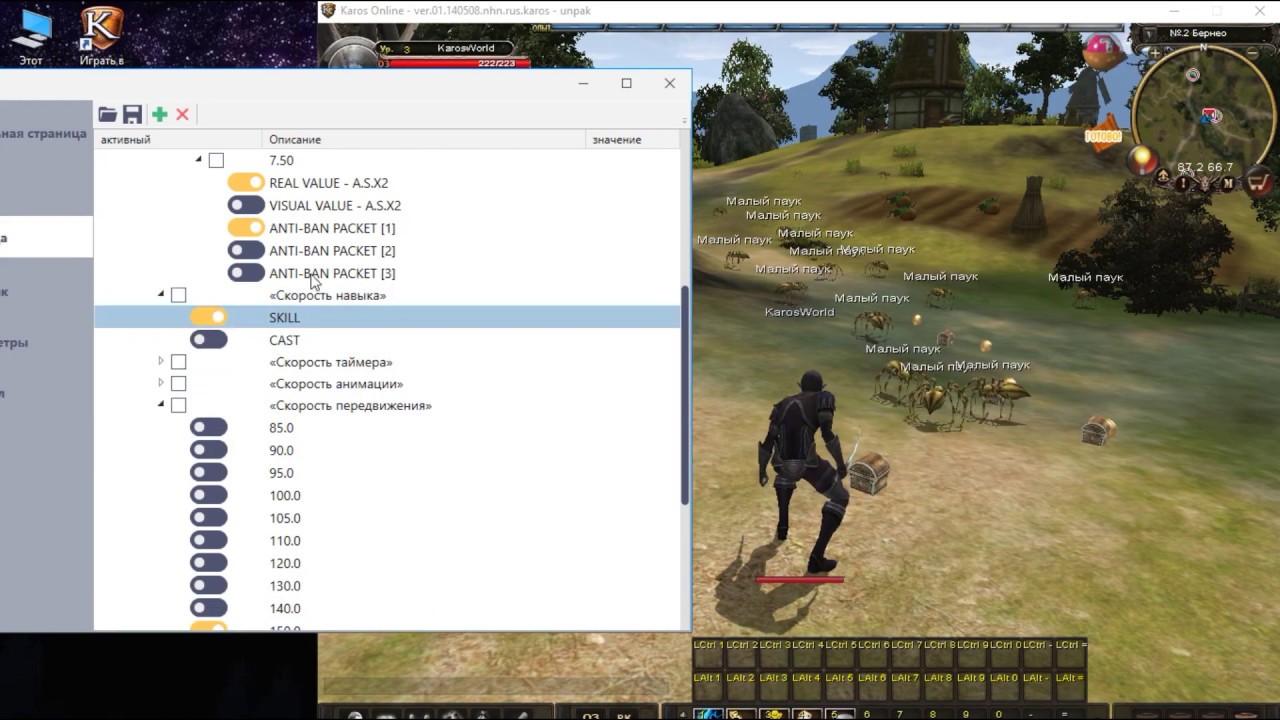The height and width of the screenshot is (720, 1280).
Task: Zoom in the minimap with plus button
Action: tap(1155, 53)
